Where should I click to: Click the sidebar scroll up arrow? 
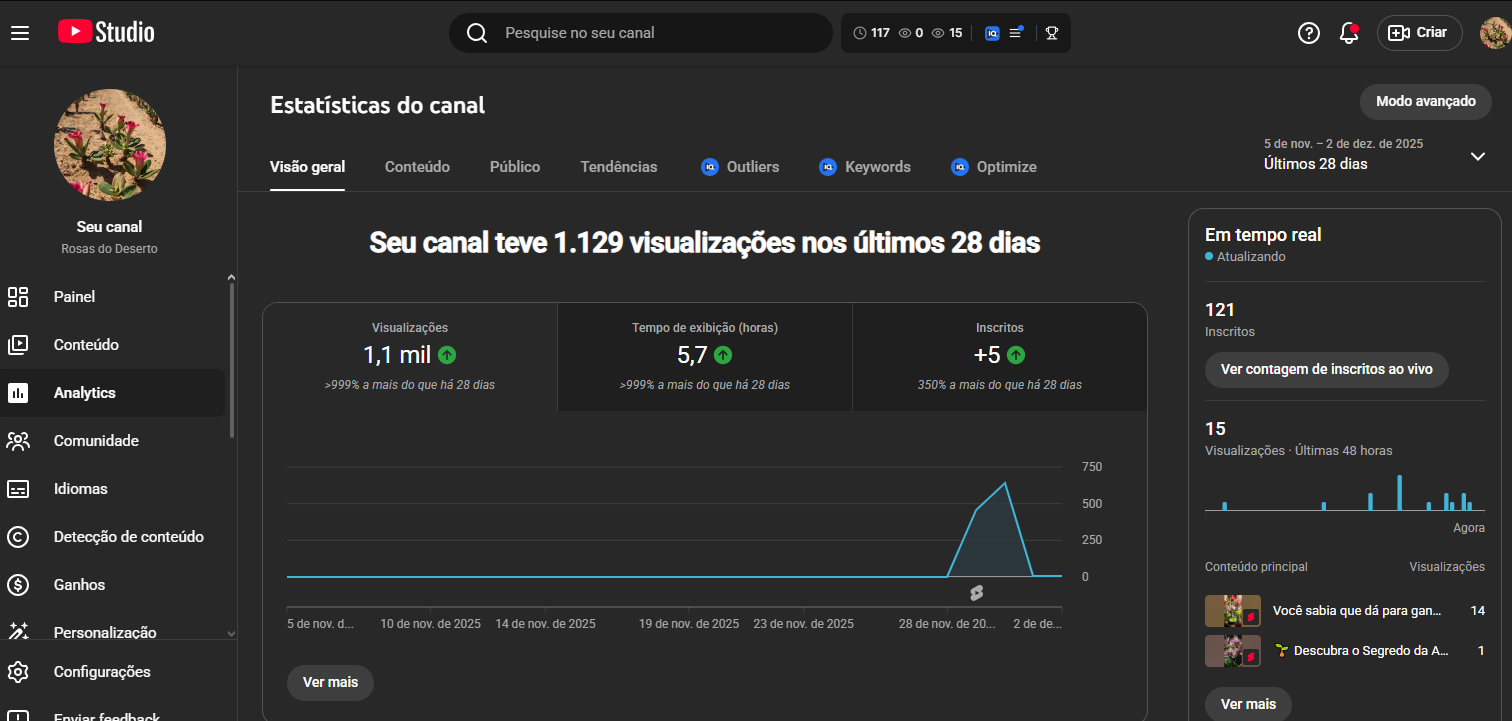[x=232, y=277]
